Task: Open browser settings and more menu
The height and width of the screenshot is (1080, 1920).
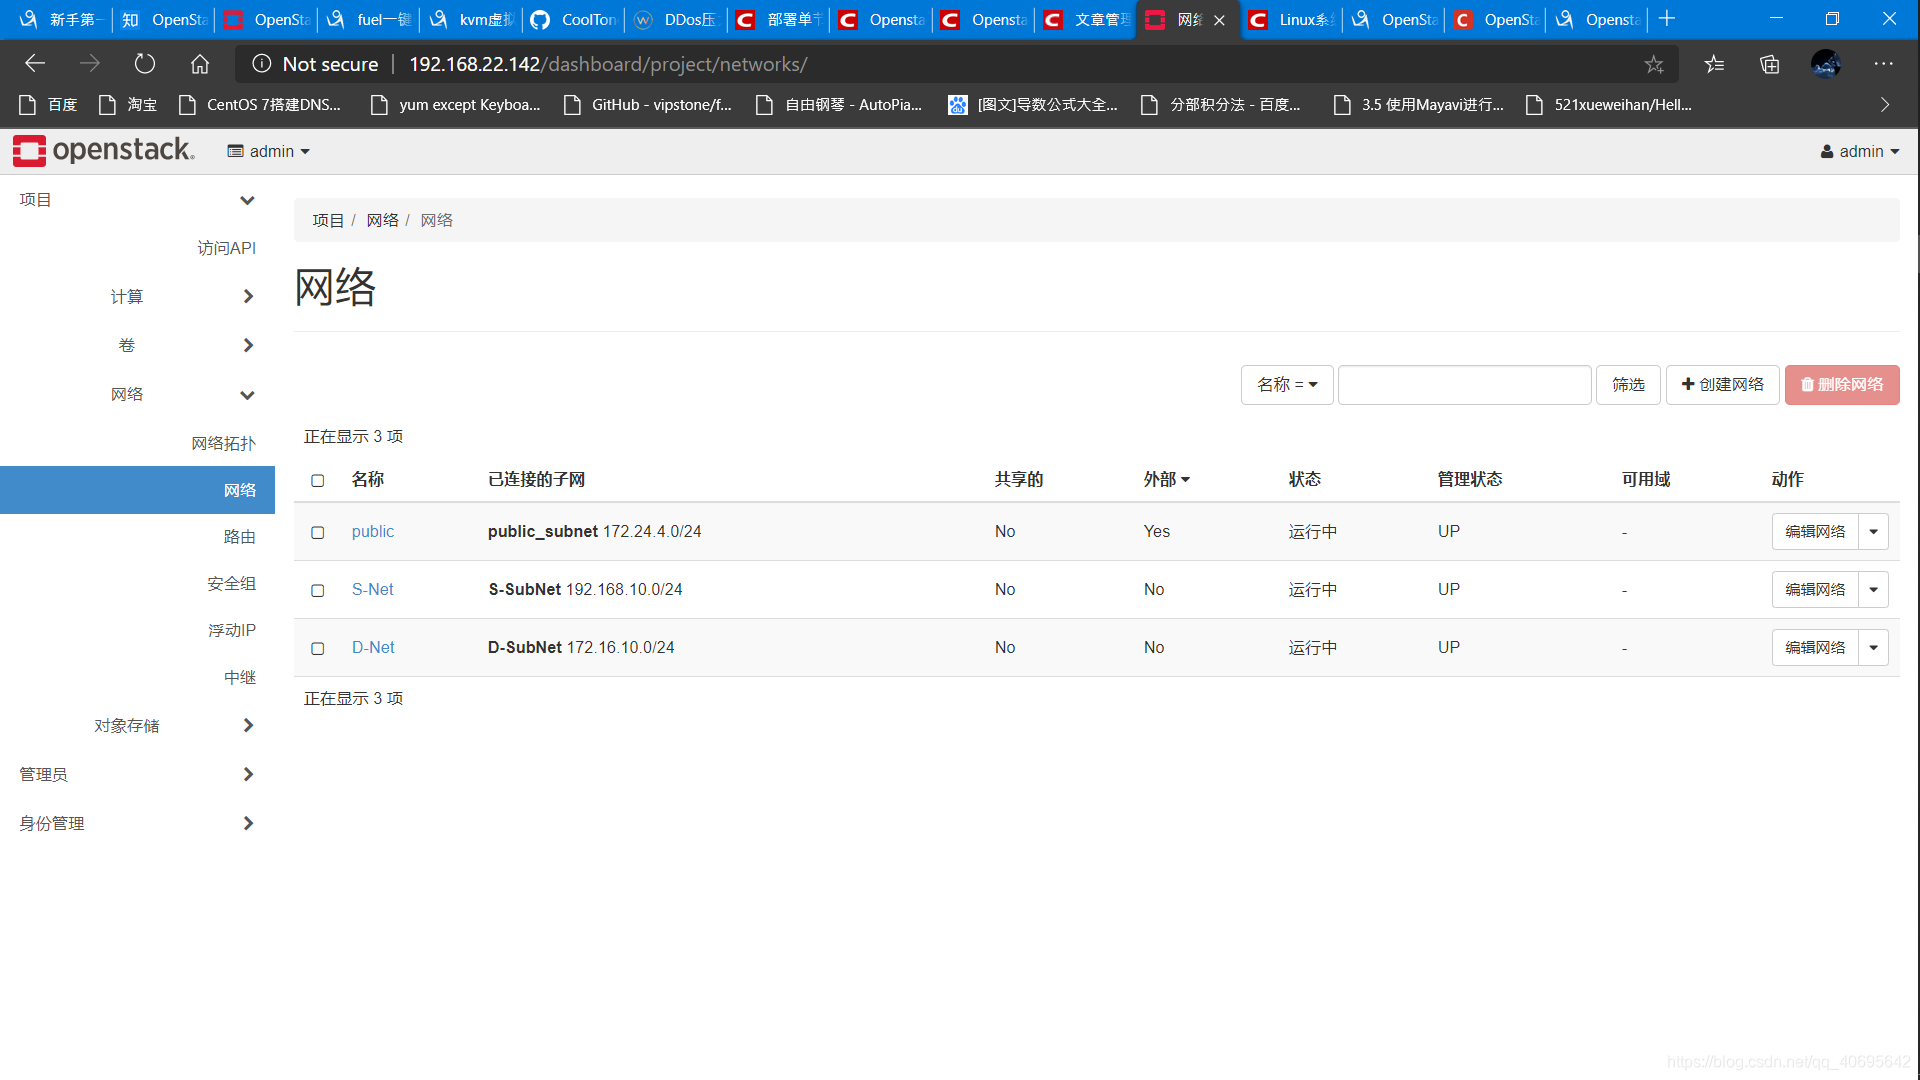Action: pyautogui.click(x=1884, y=64)
